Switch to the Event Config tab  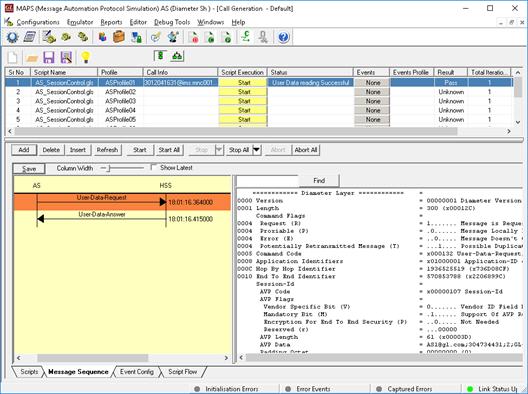click(136, 372)
